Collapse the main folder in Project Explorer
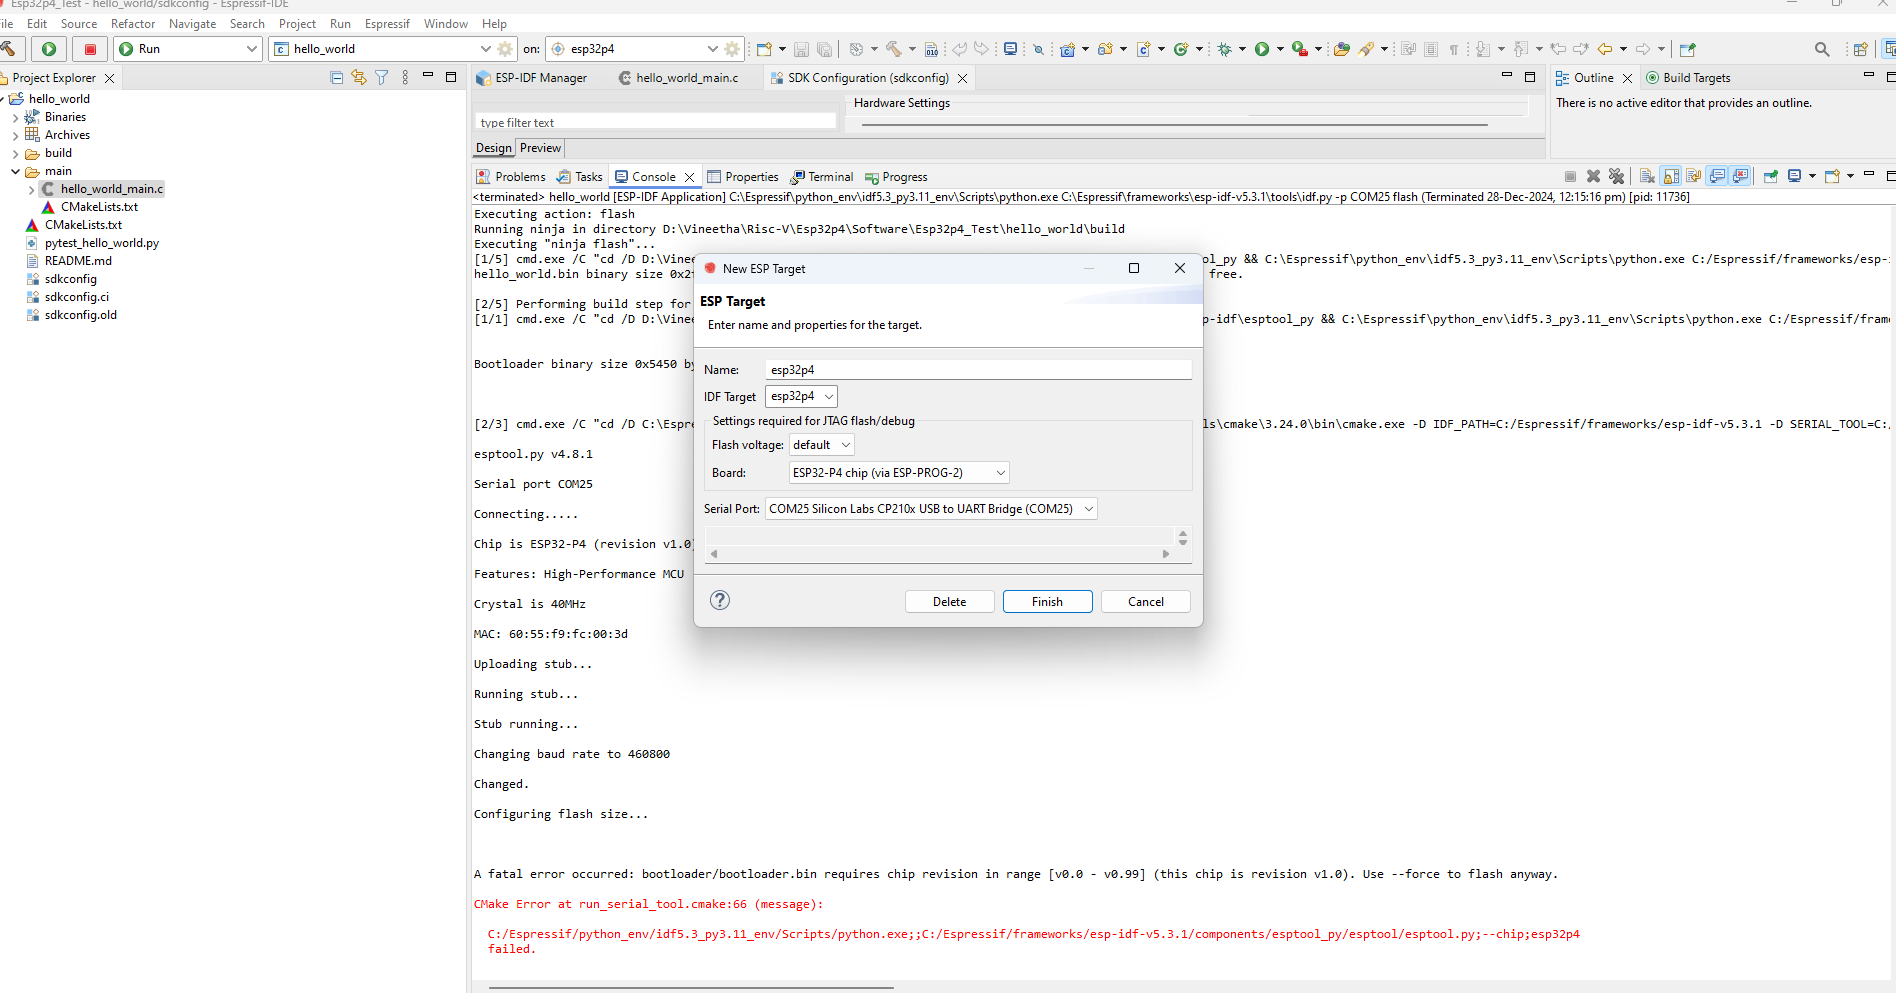1896x993 pixels. click(x=15, y=172)
